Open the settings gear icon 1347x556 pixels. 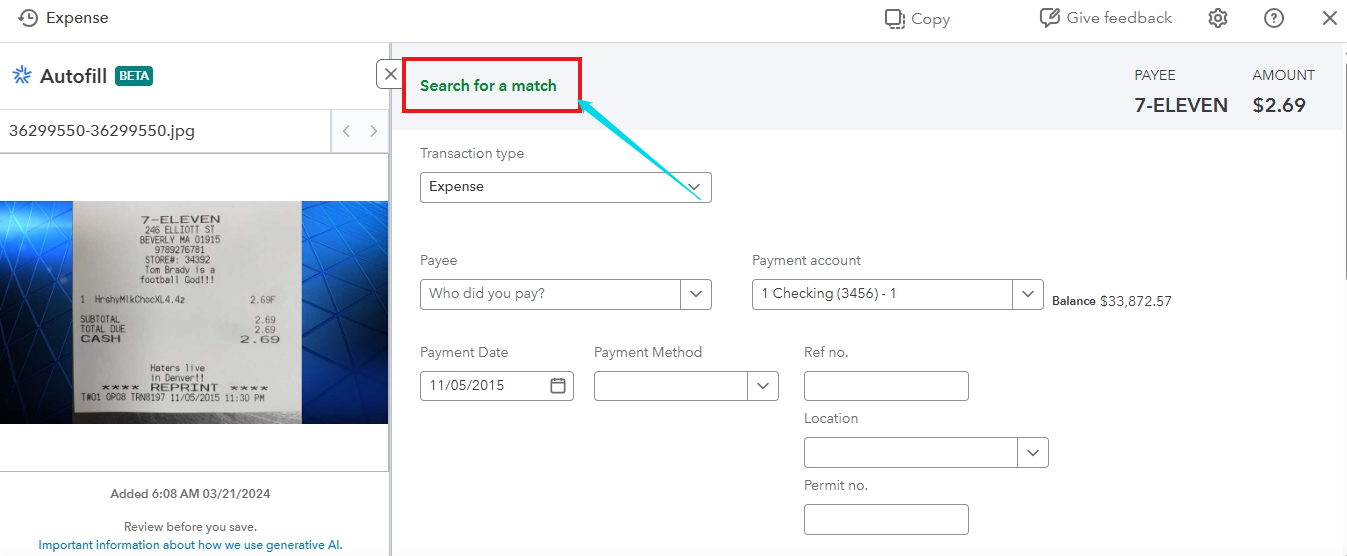[x=1217, y=18]
